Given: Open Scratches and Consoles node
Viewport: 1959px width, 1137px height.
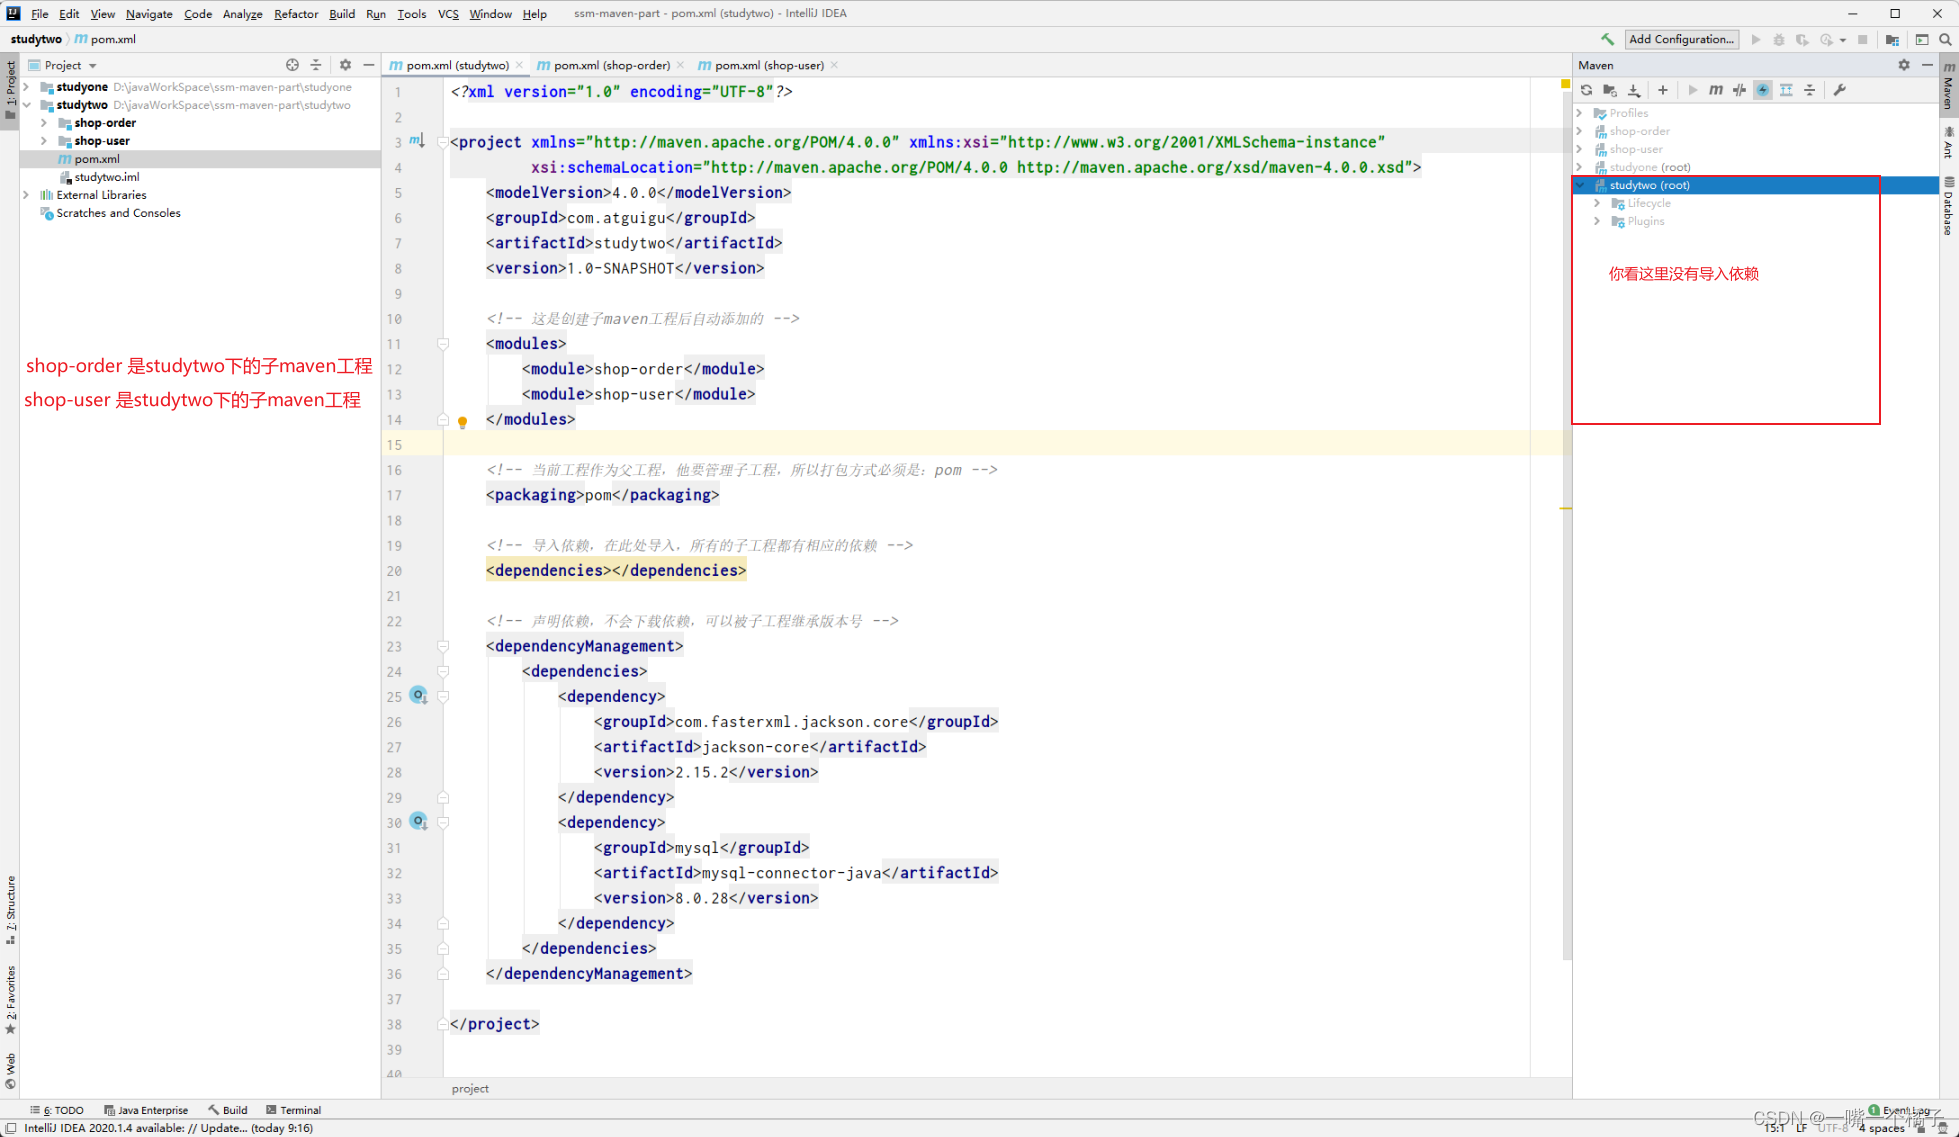Looking at the screenshot, I should (x=118, y=213).
